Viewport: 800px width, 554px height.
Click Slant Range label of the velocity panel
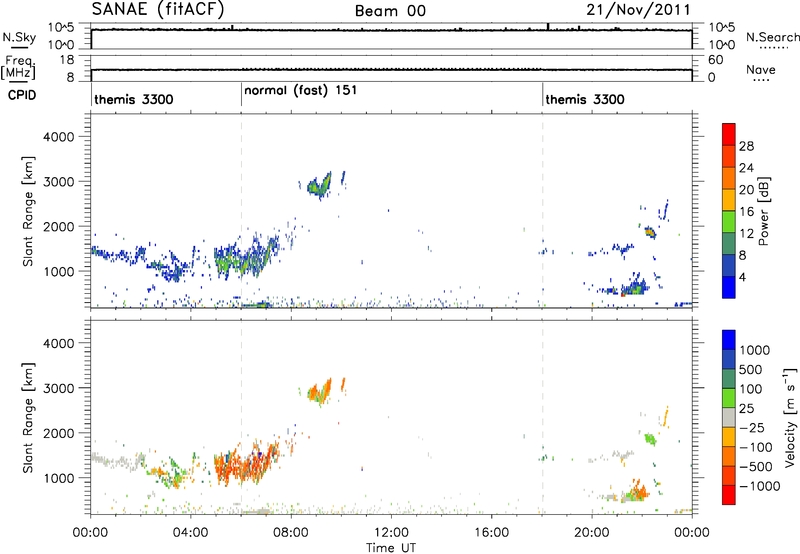pos(28,418)
